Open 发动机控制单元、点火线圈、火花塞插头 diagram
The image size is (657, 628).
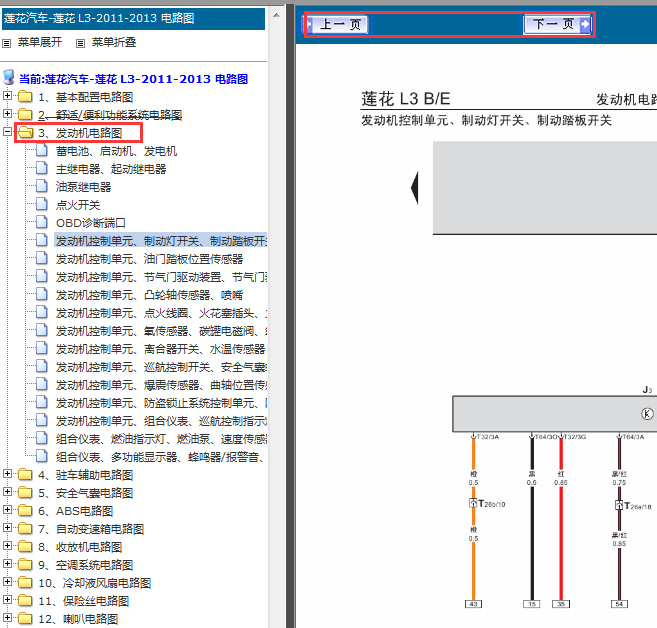[161, 313]
